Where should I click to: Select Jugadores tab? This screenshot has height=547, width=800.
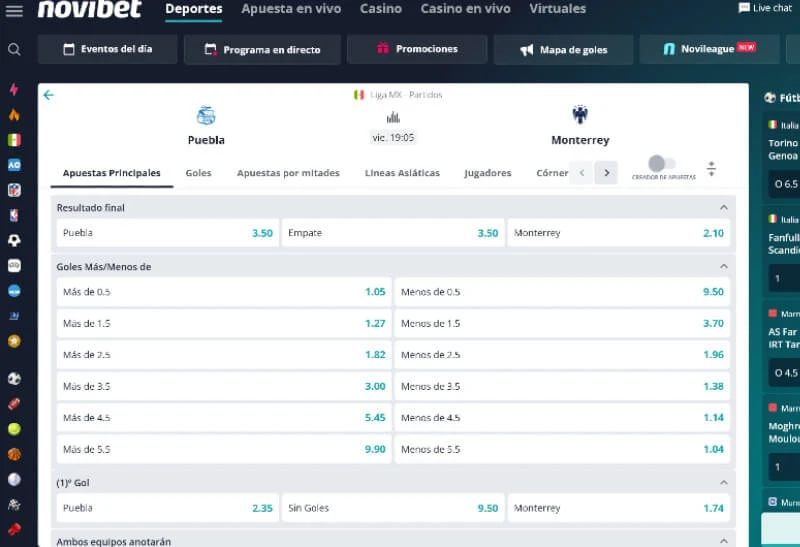click(488, 173)
